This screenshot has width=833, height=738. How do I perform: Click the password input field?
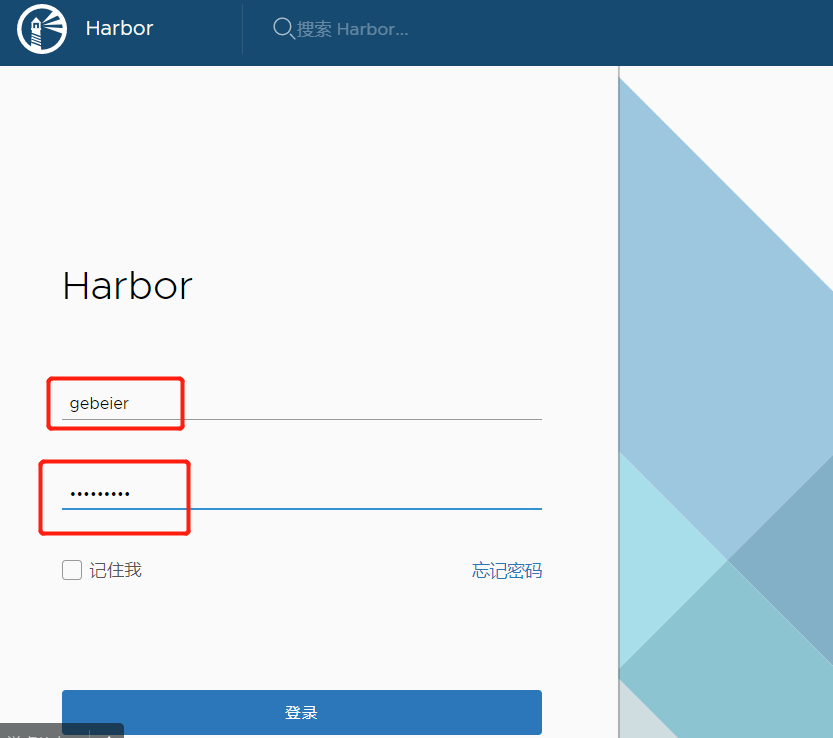302,493
